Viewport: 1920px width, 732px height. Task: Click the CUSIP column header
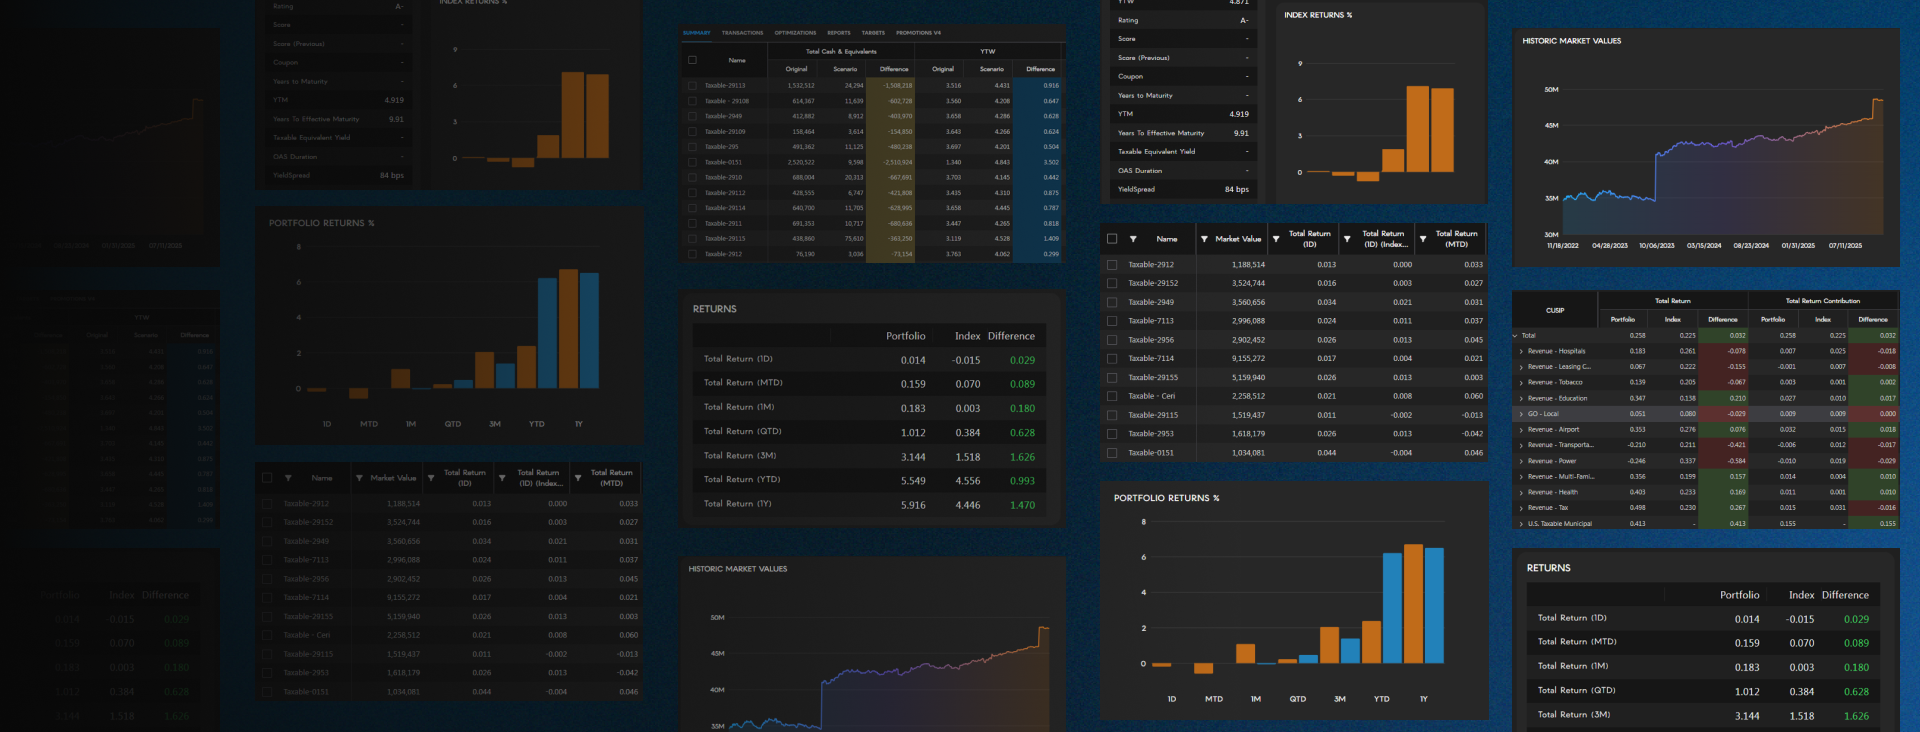pyautogui.click(x=1555, y=310)
